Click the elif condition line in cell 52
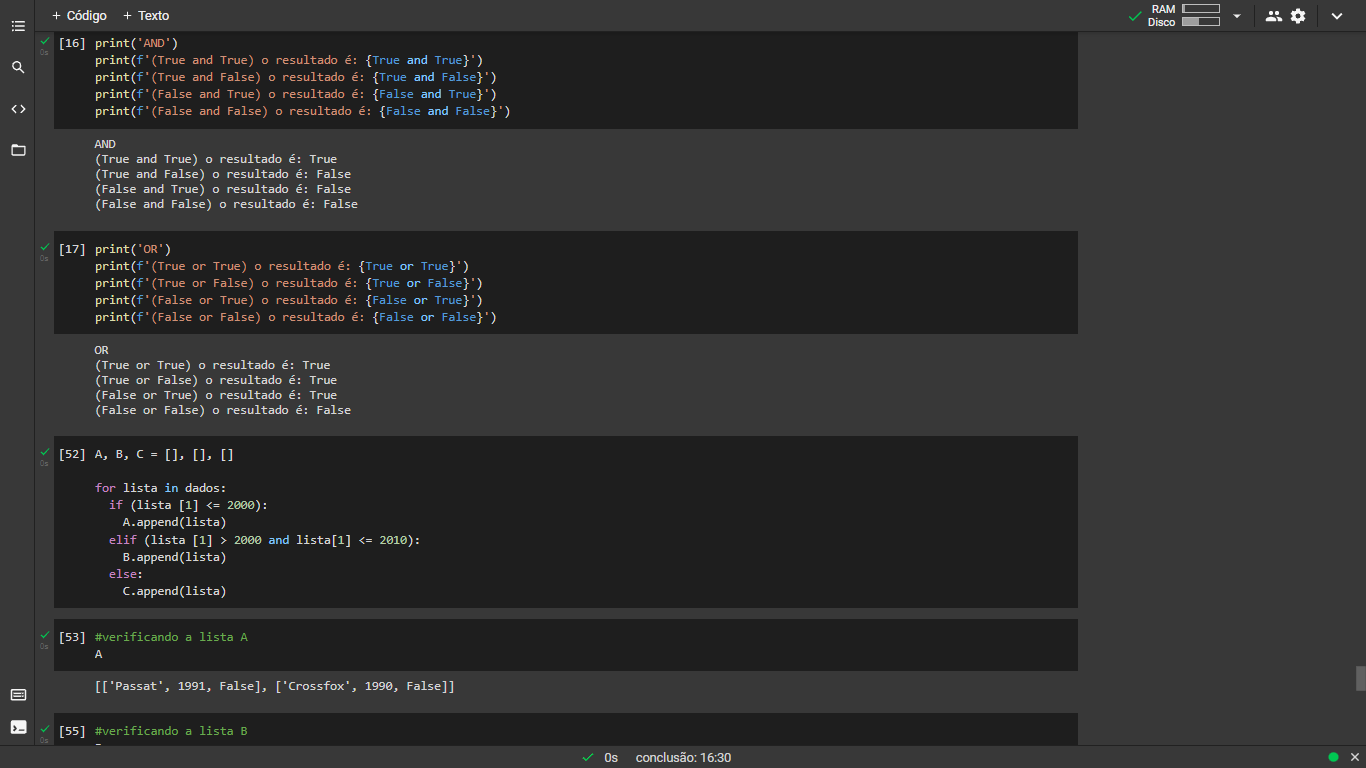 point(265,540)
